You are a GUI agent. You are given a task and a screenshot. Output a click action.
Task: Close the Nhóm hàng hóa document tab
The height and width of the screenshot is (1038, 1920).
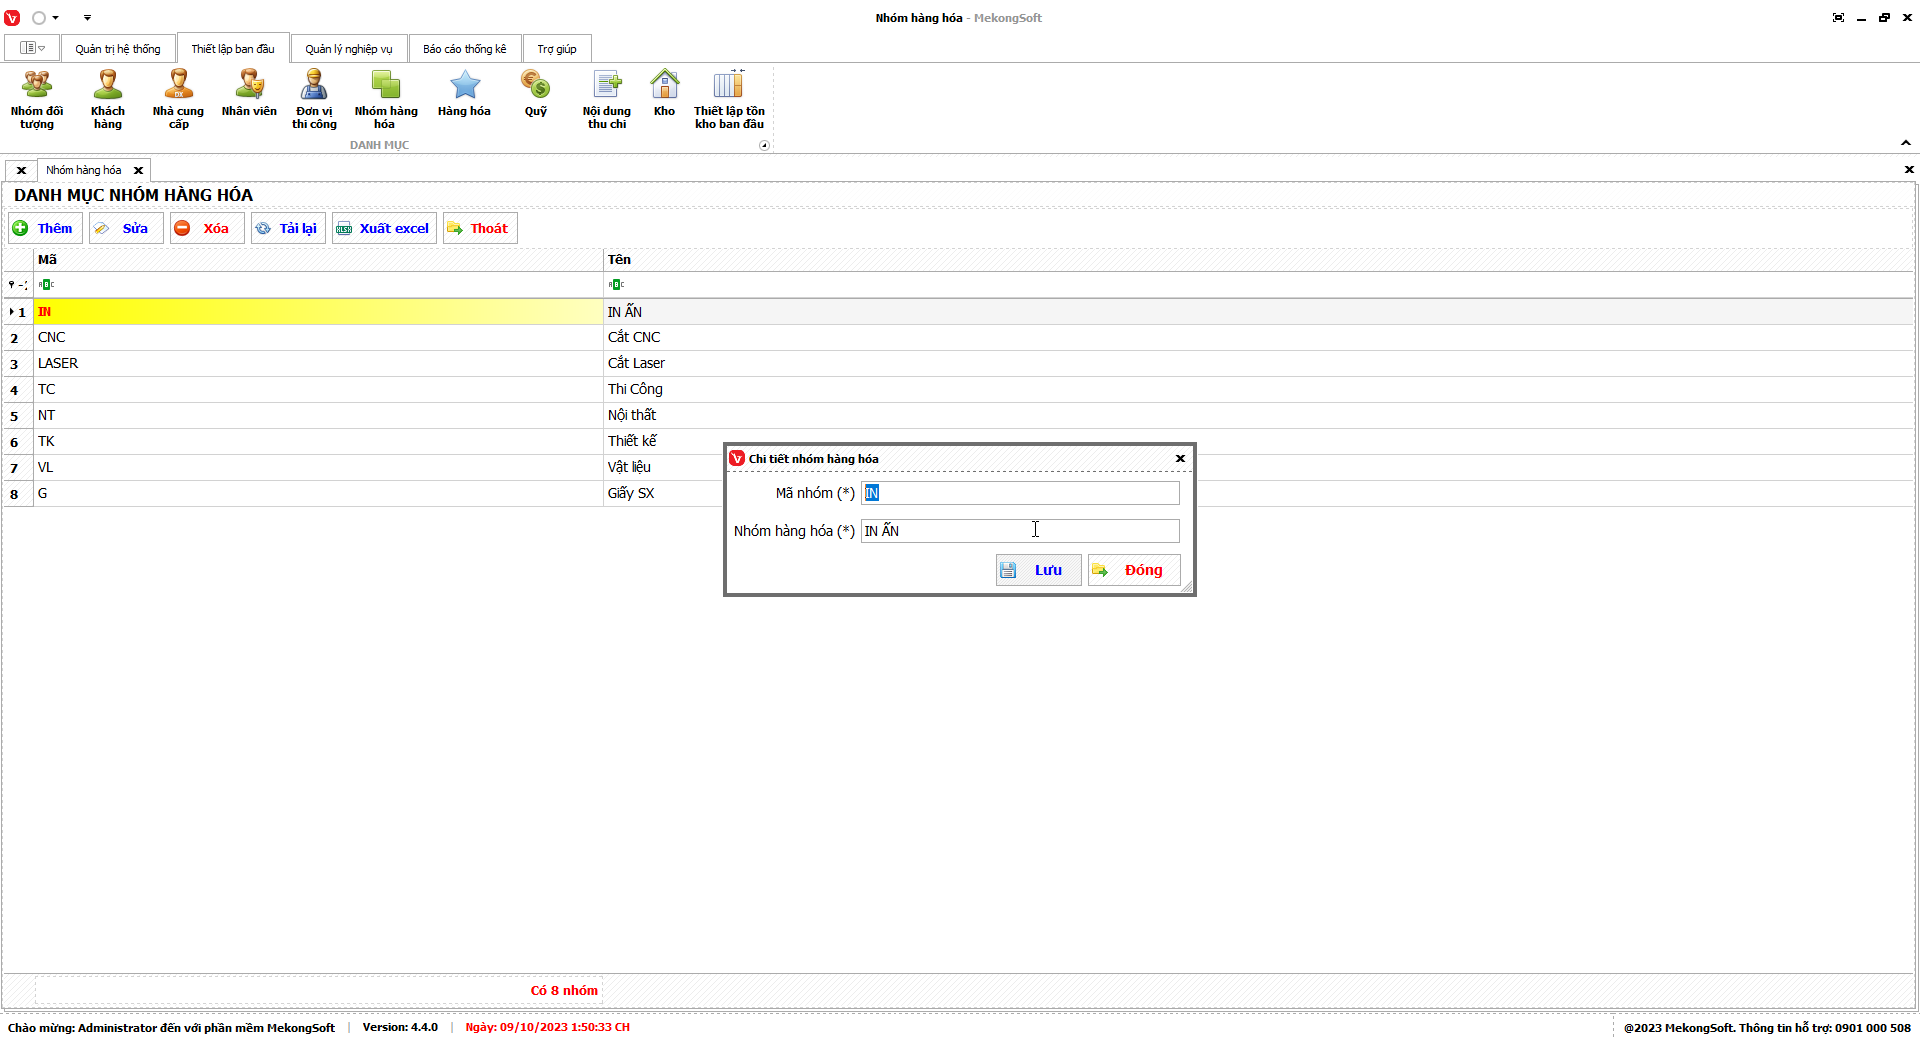(139, 170)
